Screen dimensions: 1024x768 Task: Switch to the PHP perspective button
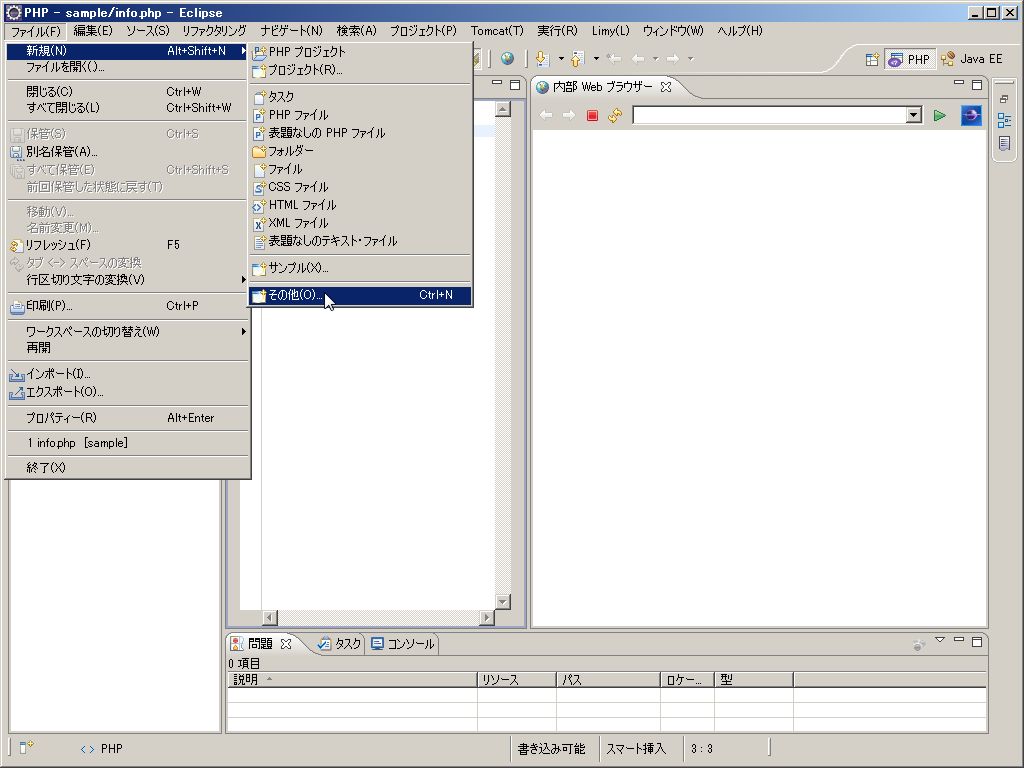click(x=909, y=59)
